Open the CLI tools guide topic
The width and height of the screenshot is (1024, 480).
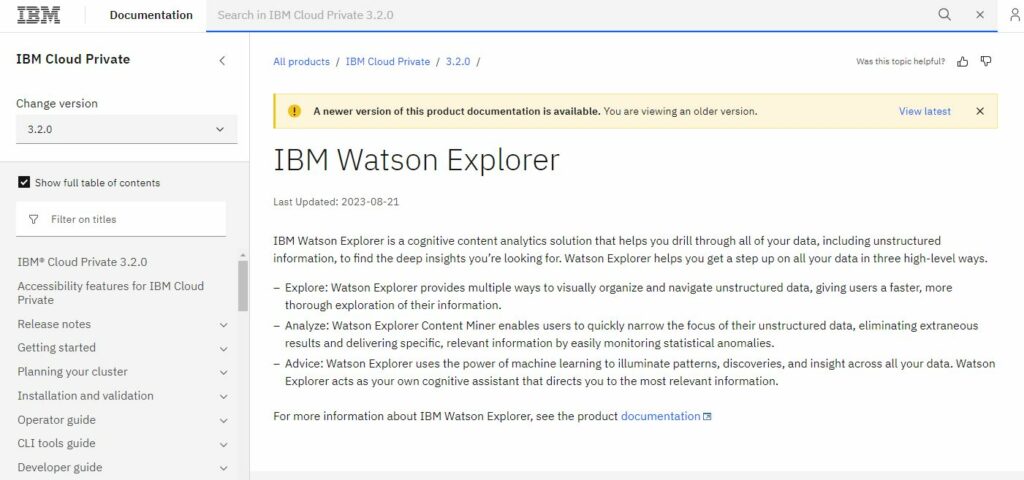pyautogui.click(x=56, y=443)
